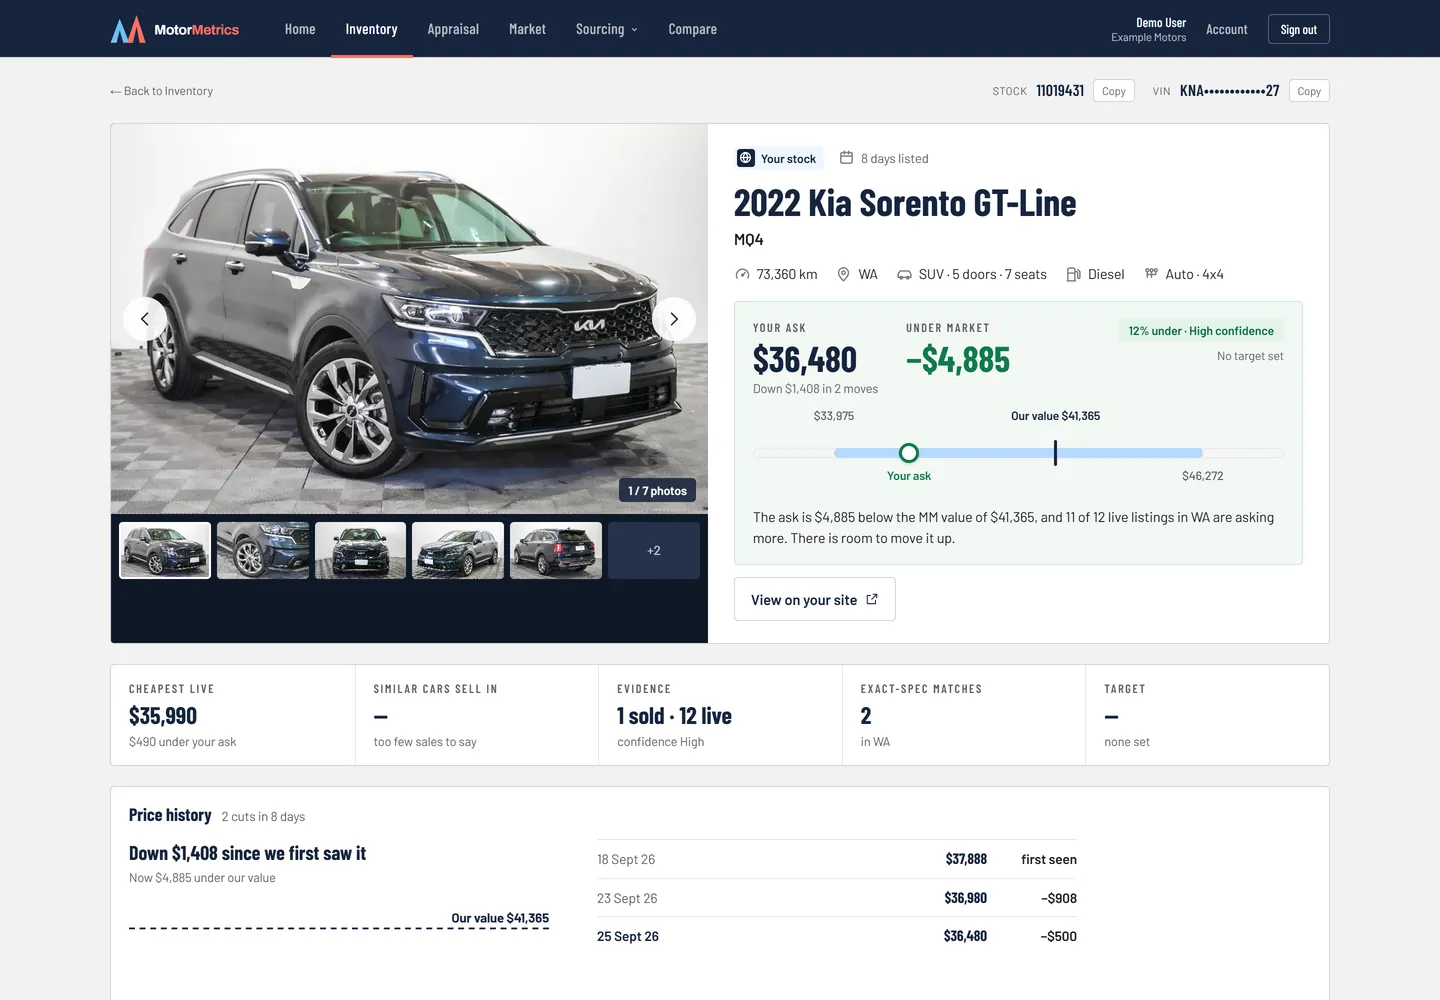Click the transmission icon beside Auto 4x4

(1151, 273)
